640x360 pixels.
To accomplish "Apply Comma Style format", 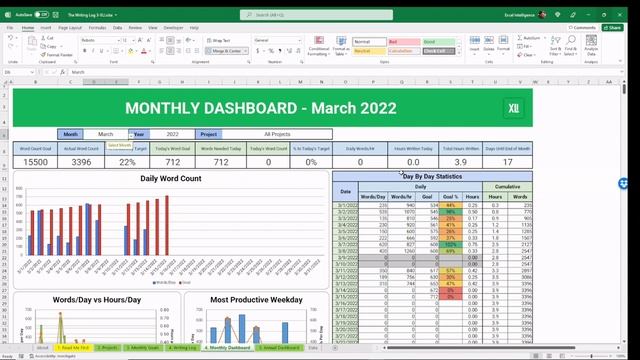I will pyautogui.click(x=280, y=51).
